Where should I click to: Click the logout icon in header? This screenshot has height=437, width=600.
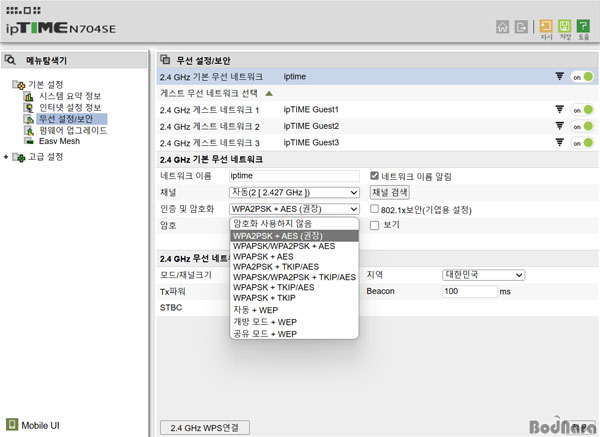tap(521, 27)
